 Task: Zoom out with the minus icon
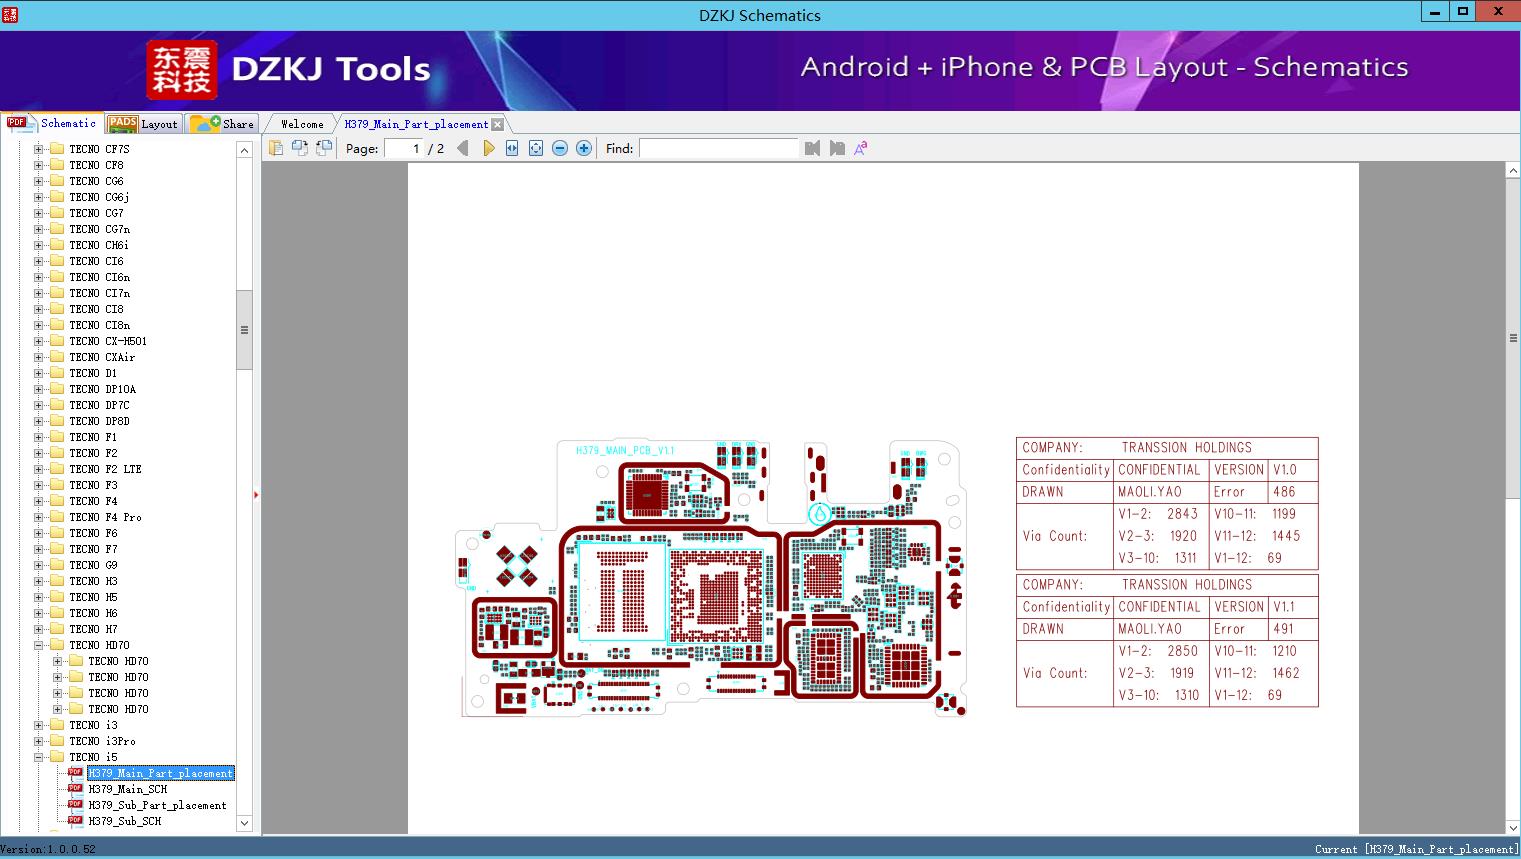coord(560,148)
